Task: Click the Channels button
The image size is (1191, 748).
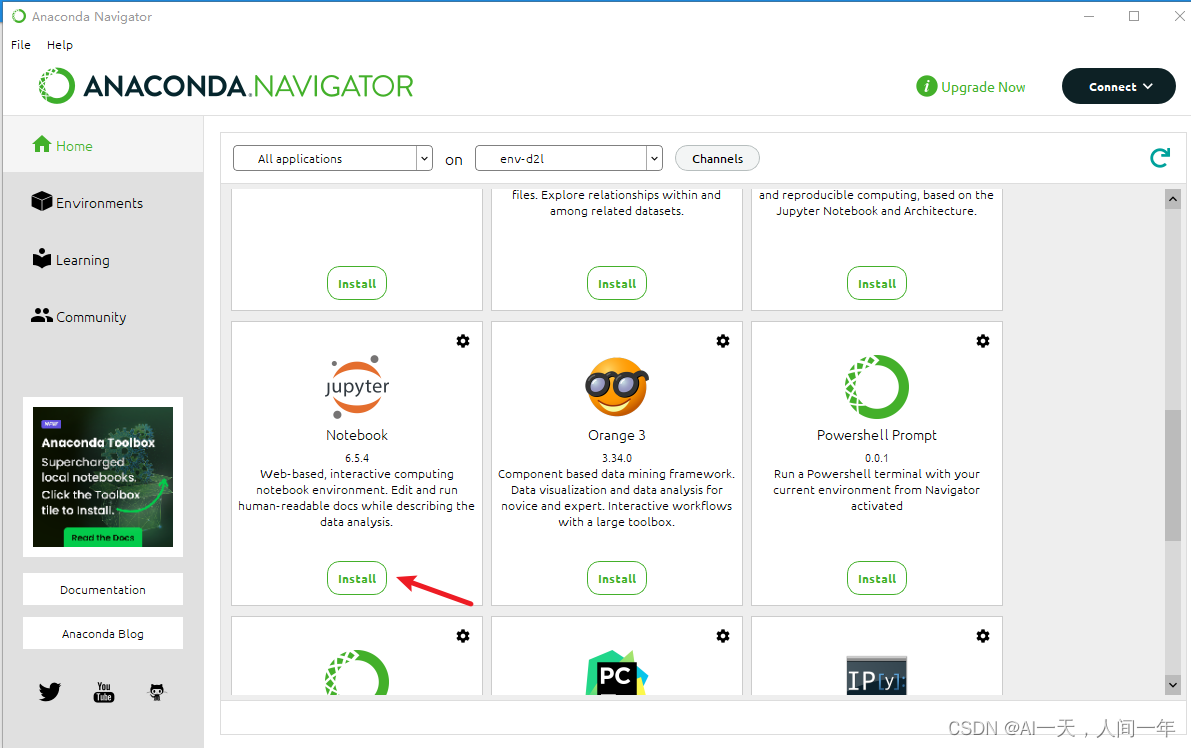Action: (x=717, y=158)
